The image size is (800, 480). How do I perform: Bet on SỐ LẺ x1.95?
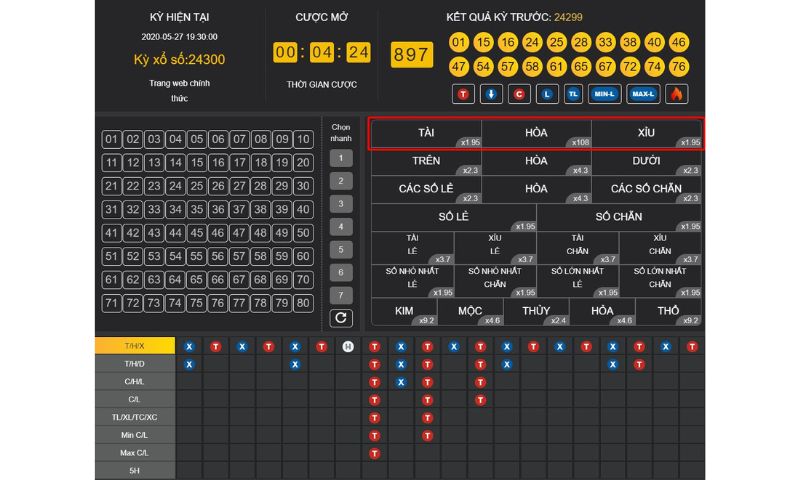pyautogui.click(x=454, y=218)
